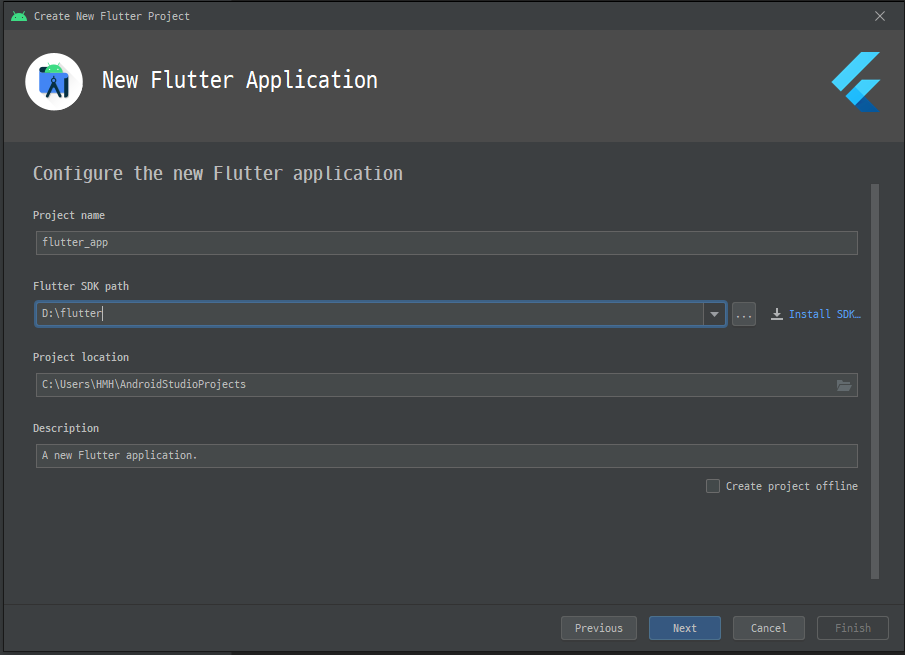Go to the Previous step
905x655 pixels.
(x=599, y=628)
